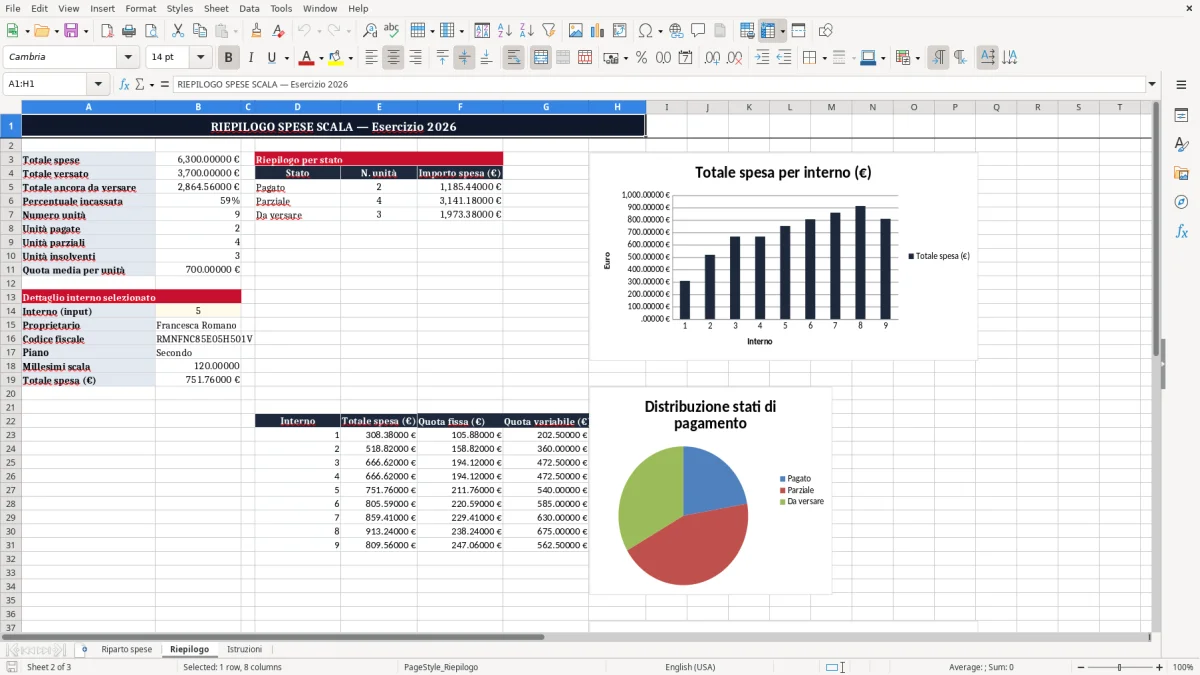Image resolution: width=1200 pixels, height=675 pixels.
Task: Click the zoom slider in status bar
Action: (1119, 667)
